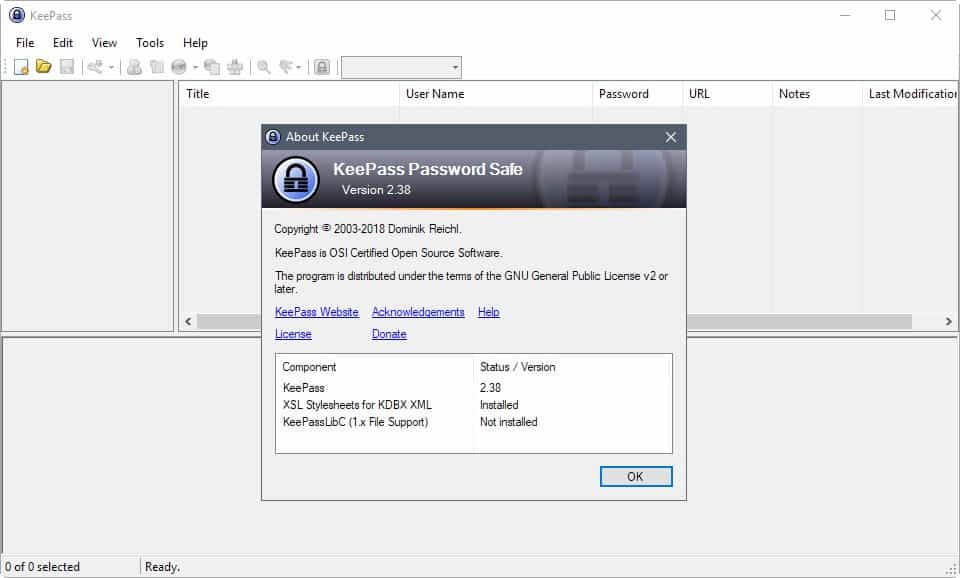
Task: Click the Find magnifier toolbar icon
Action: pos(264,67)
